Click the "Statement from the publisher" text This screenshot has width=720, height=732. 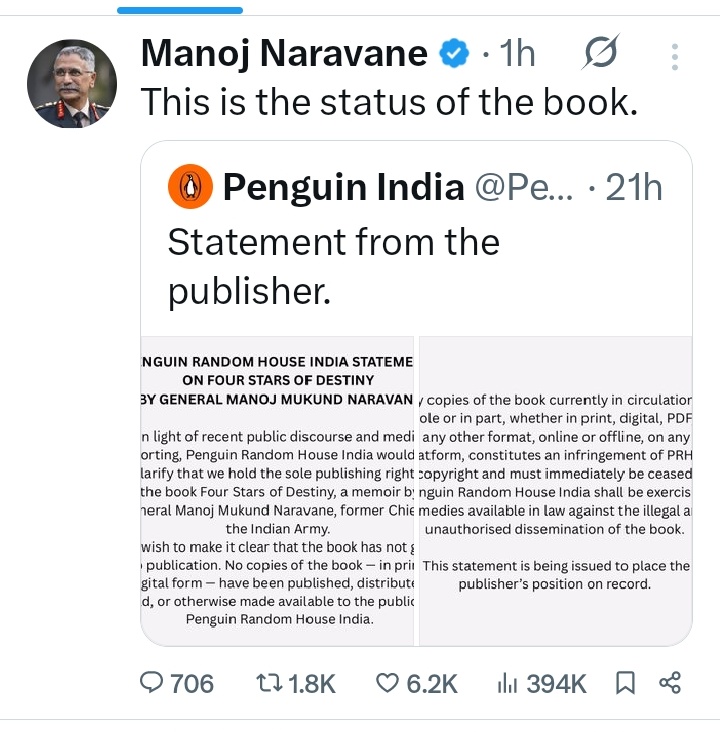coord(332,266)
